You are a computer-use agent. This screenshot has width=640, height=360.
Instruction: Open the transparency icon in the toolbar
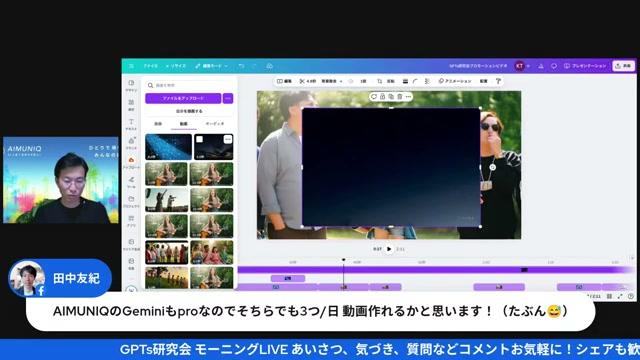point(427,81)
